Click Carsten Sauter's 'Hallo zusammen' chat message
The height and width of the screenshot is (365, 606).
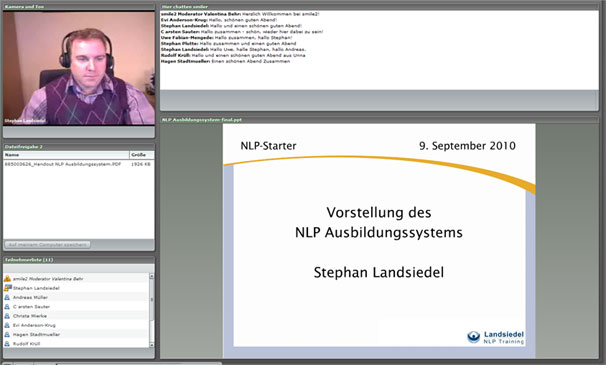[x=242, y=32]
